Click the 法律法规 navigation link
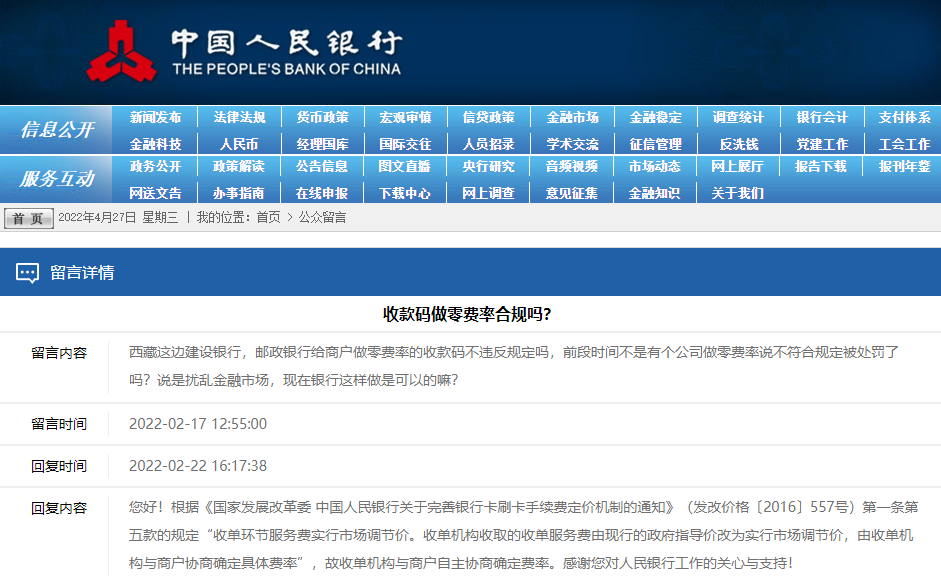This screenshot has height=583, width=941. tap(240, 116)
